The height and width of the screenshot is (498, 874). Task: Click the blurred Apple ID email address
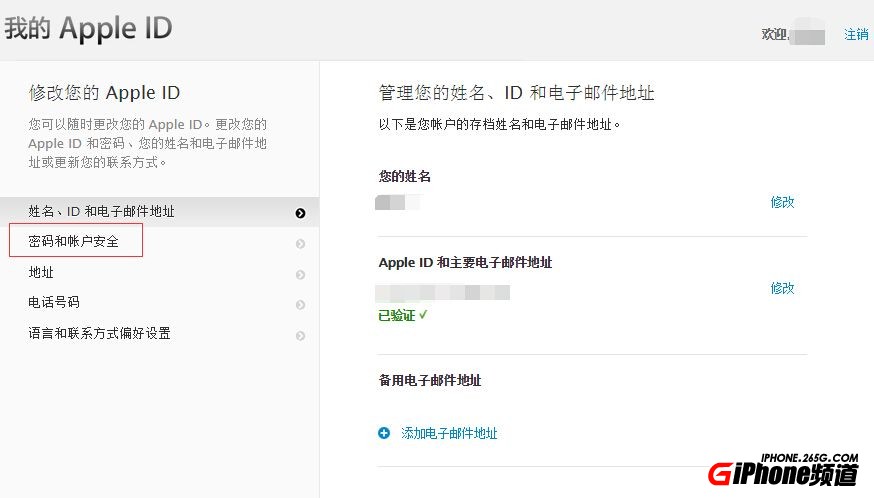(443, 292)
